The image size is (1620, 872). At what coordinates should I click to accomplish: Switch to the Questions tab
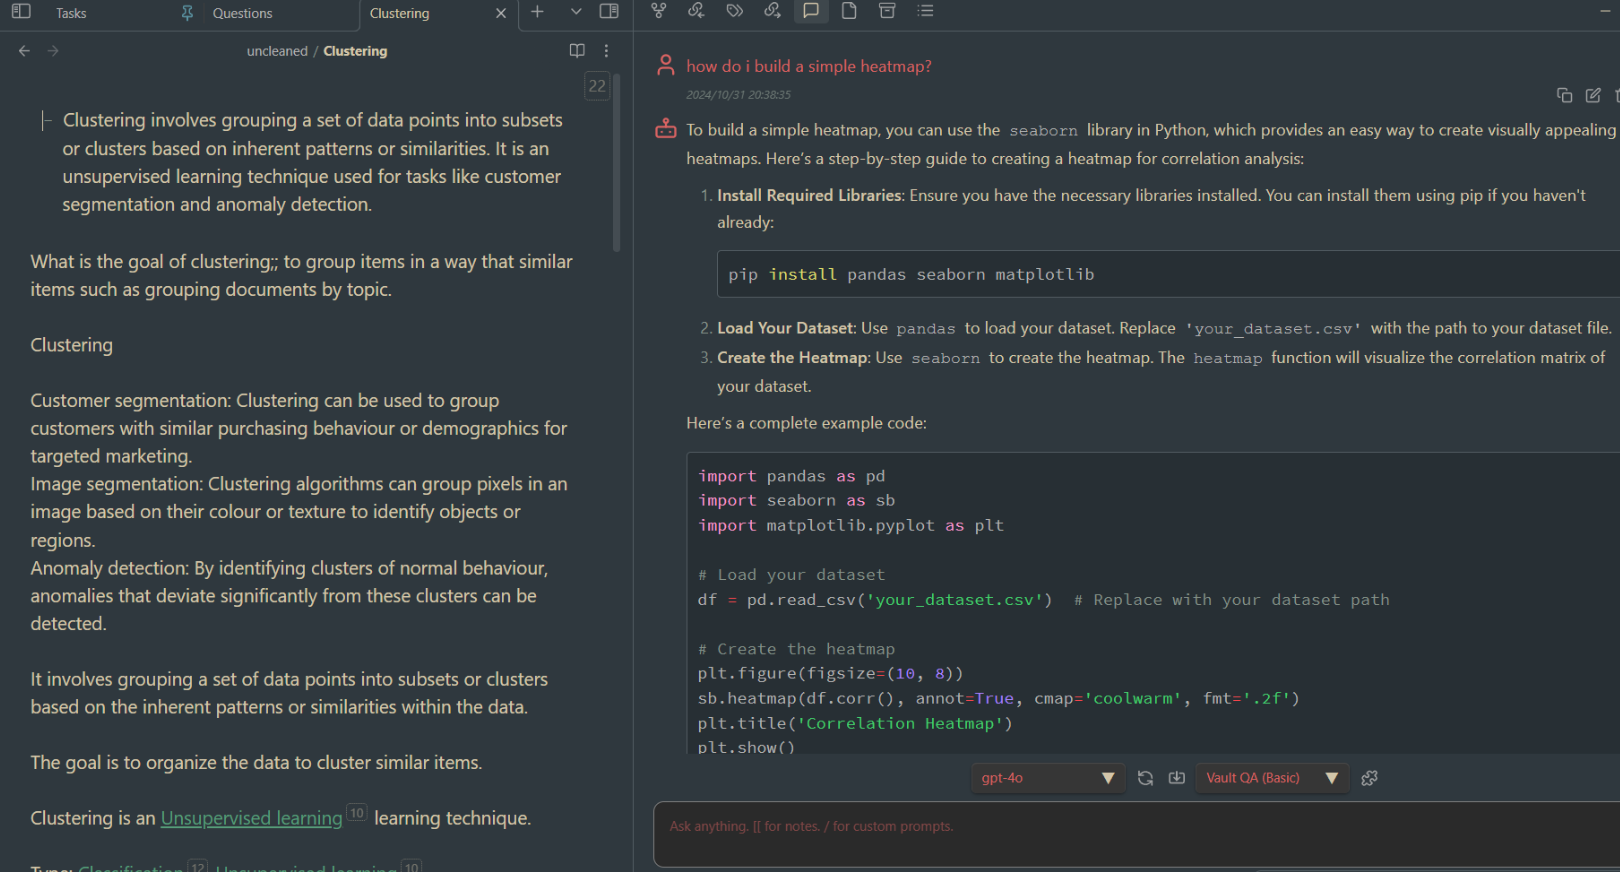242,13
